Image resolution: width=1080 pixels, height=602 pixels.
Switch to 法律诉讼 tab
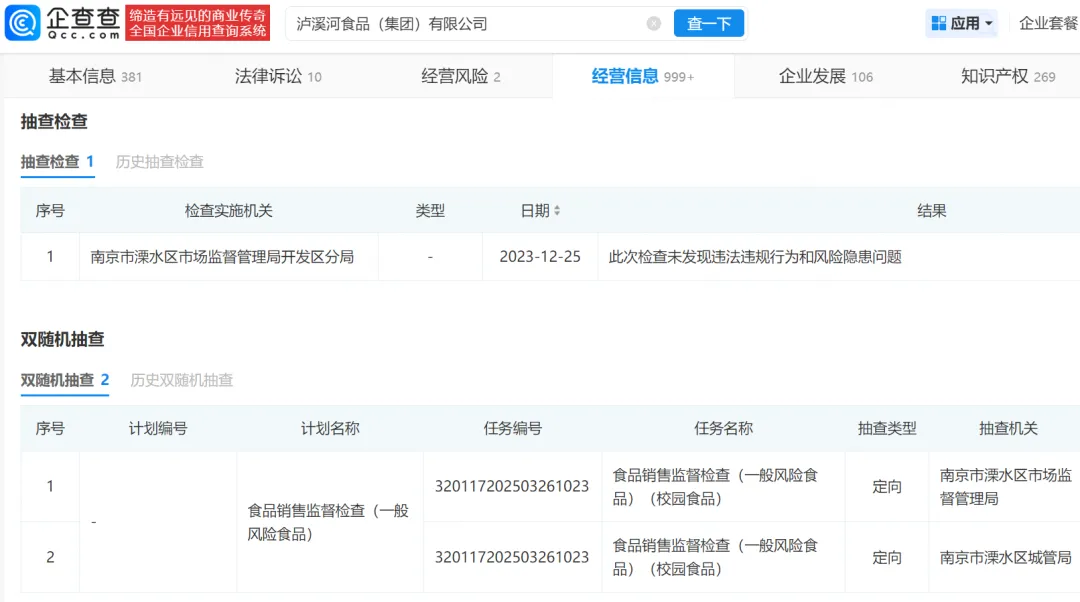point(278,76)
